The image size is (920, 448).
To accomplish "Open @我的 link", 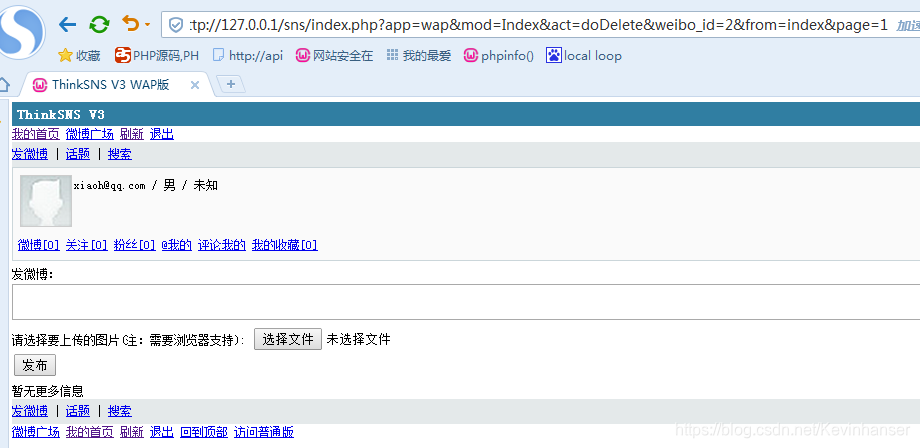I will [x=177, y=245].
